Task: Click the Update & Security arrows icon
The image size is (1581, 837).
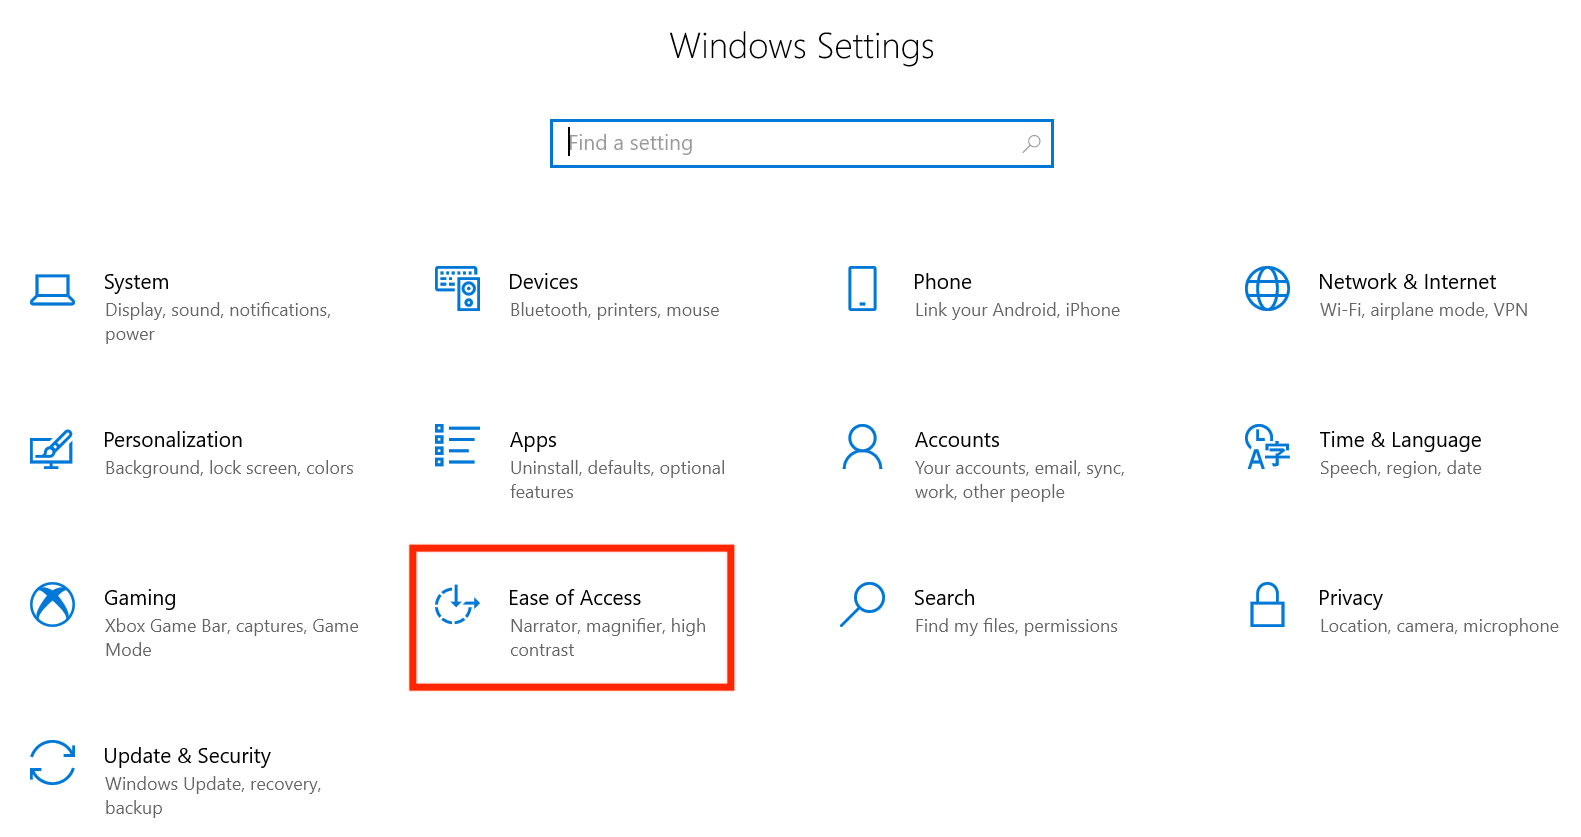Action: [x=52, y=762]
